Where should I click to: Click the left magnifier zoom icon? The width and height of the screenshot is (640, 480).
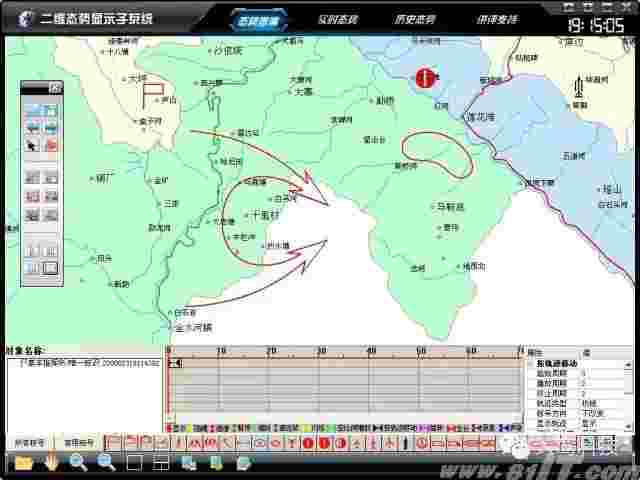point(78,461)
